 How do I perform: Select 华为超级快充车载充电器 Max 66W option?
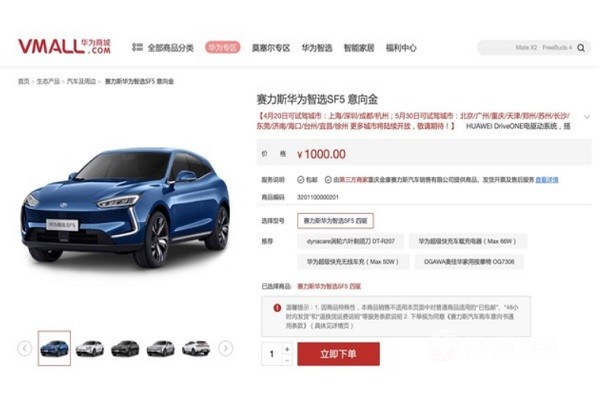(468, 241)
